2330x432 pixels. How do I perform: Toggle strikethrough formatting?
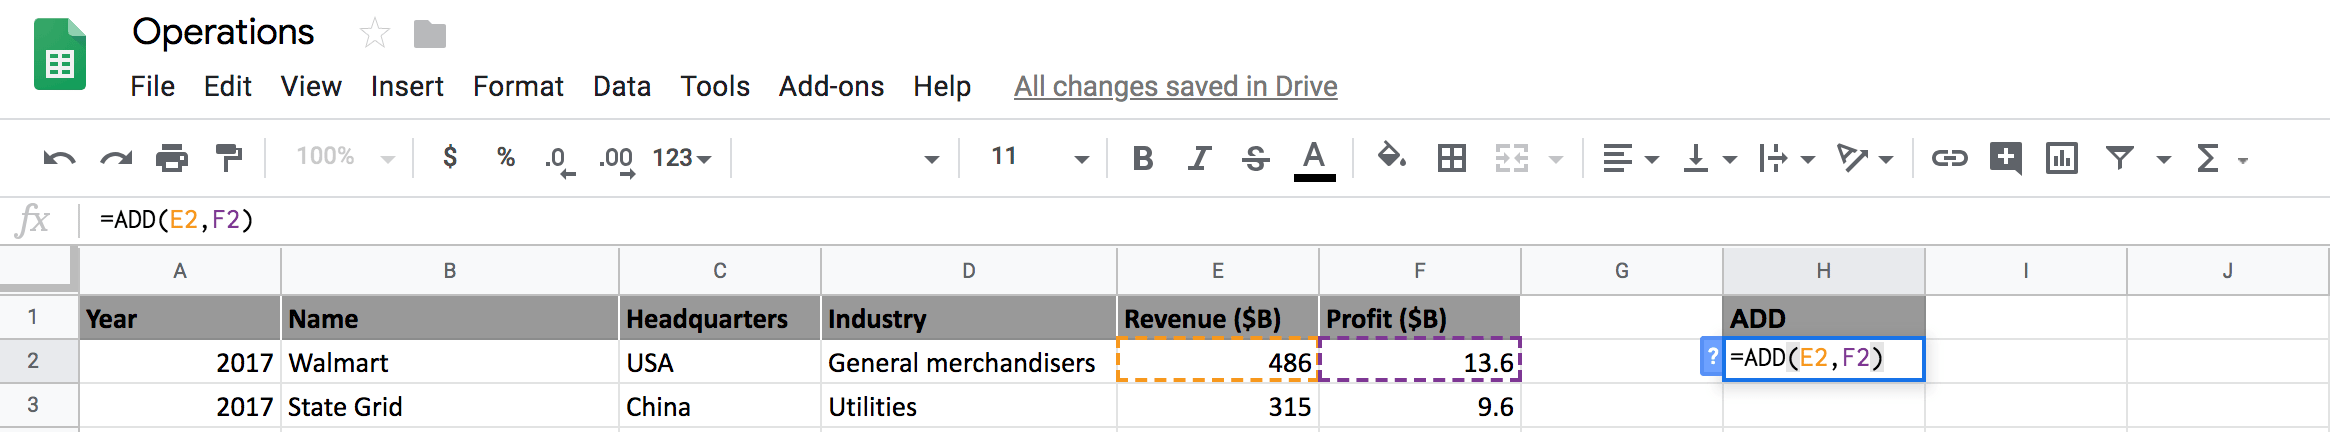coord(1256,158)
